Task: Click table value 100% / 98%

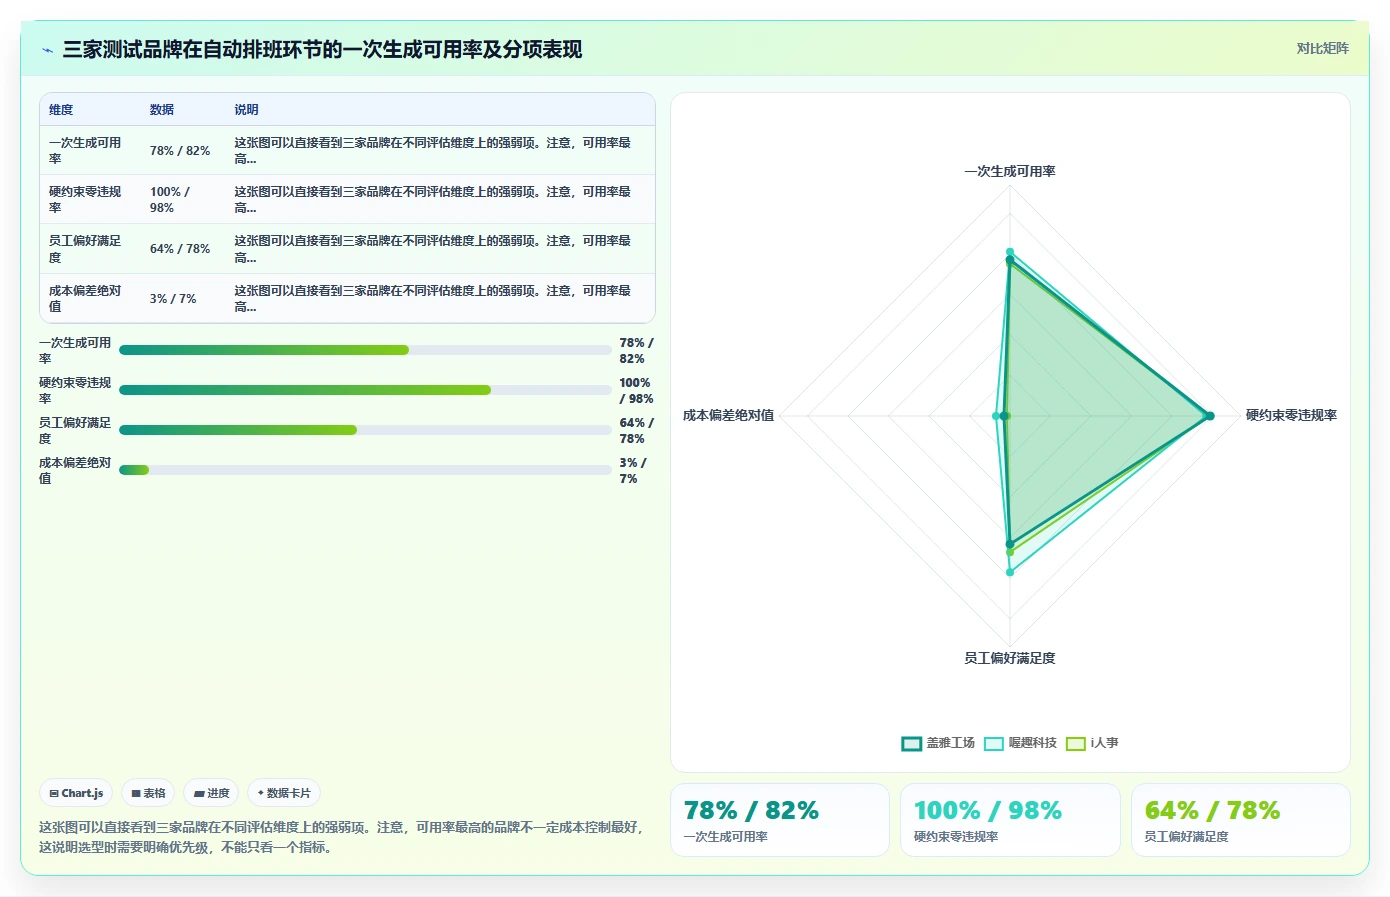Action: coord(170,200)
